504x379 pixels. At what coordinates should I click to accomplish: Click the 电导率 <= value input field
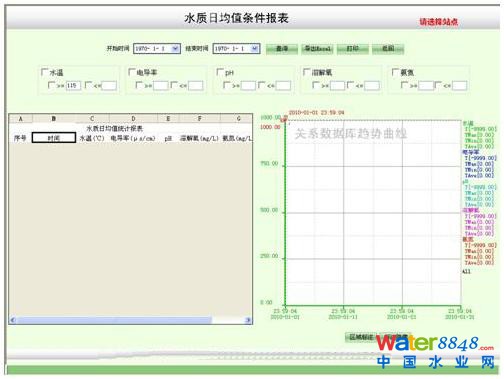(x=196, y=86)
